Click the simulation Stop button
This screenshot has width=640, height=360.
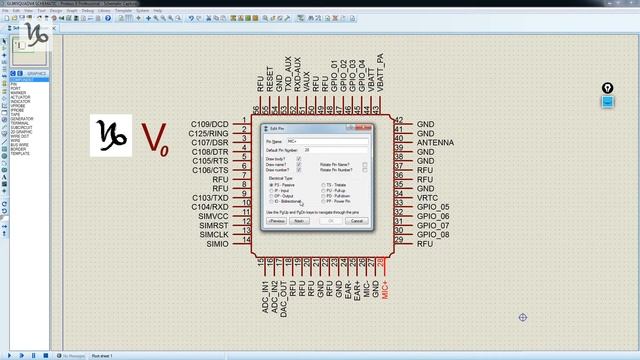(46, 356)
